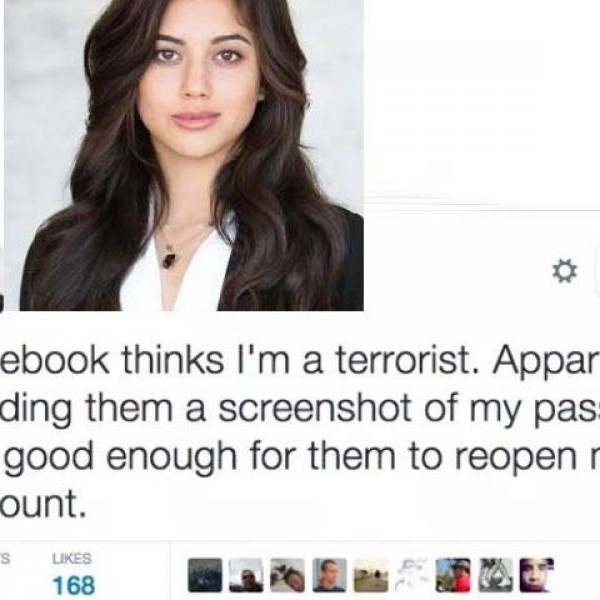Click the tweet's final word 'ount.'
The width and height of the screenshot is (600, 600).
(42, 503)
